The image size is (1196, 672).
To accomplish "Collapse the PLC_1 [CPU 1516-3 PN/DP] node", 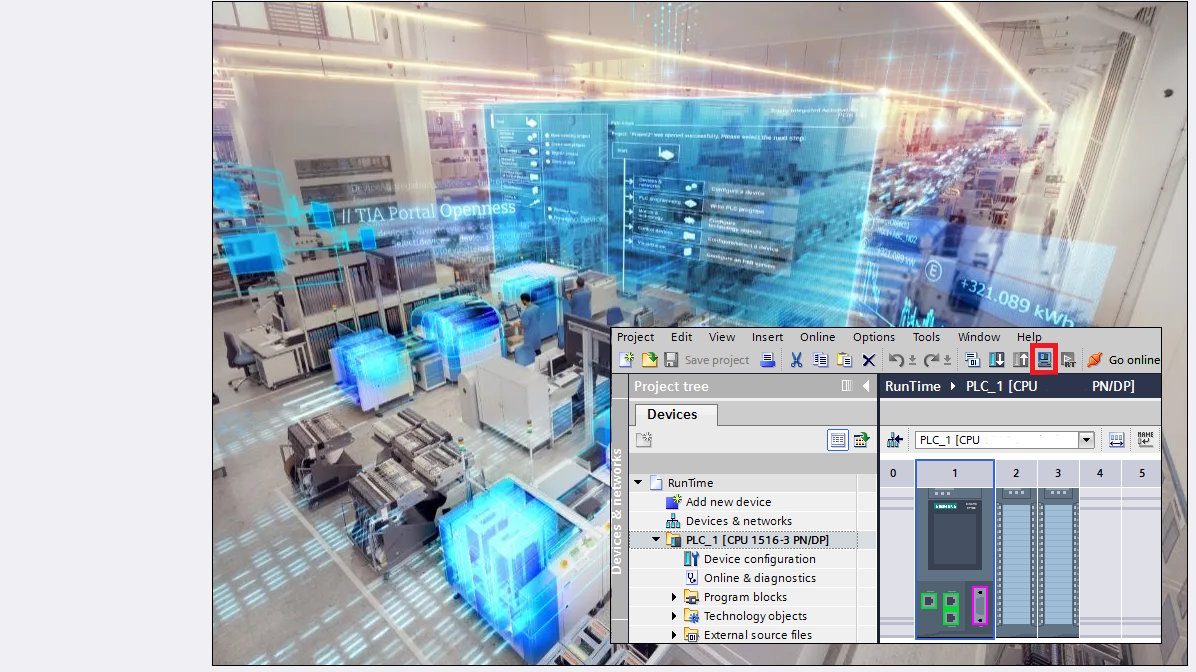I will coord(656,539).
